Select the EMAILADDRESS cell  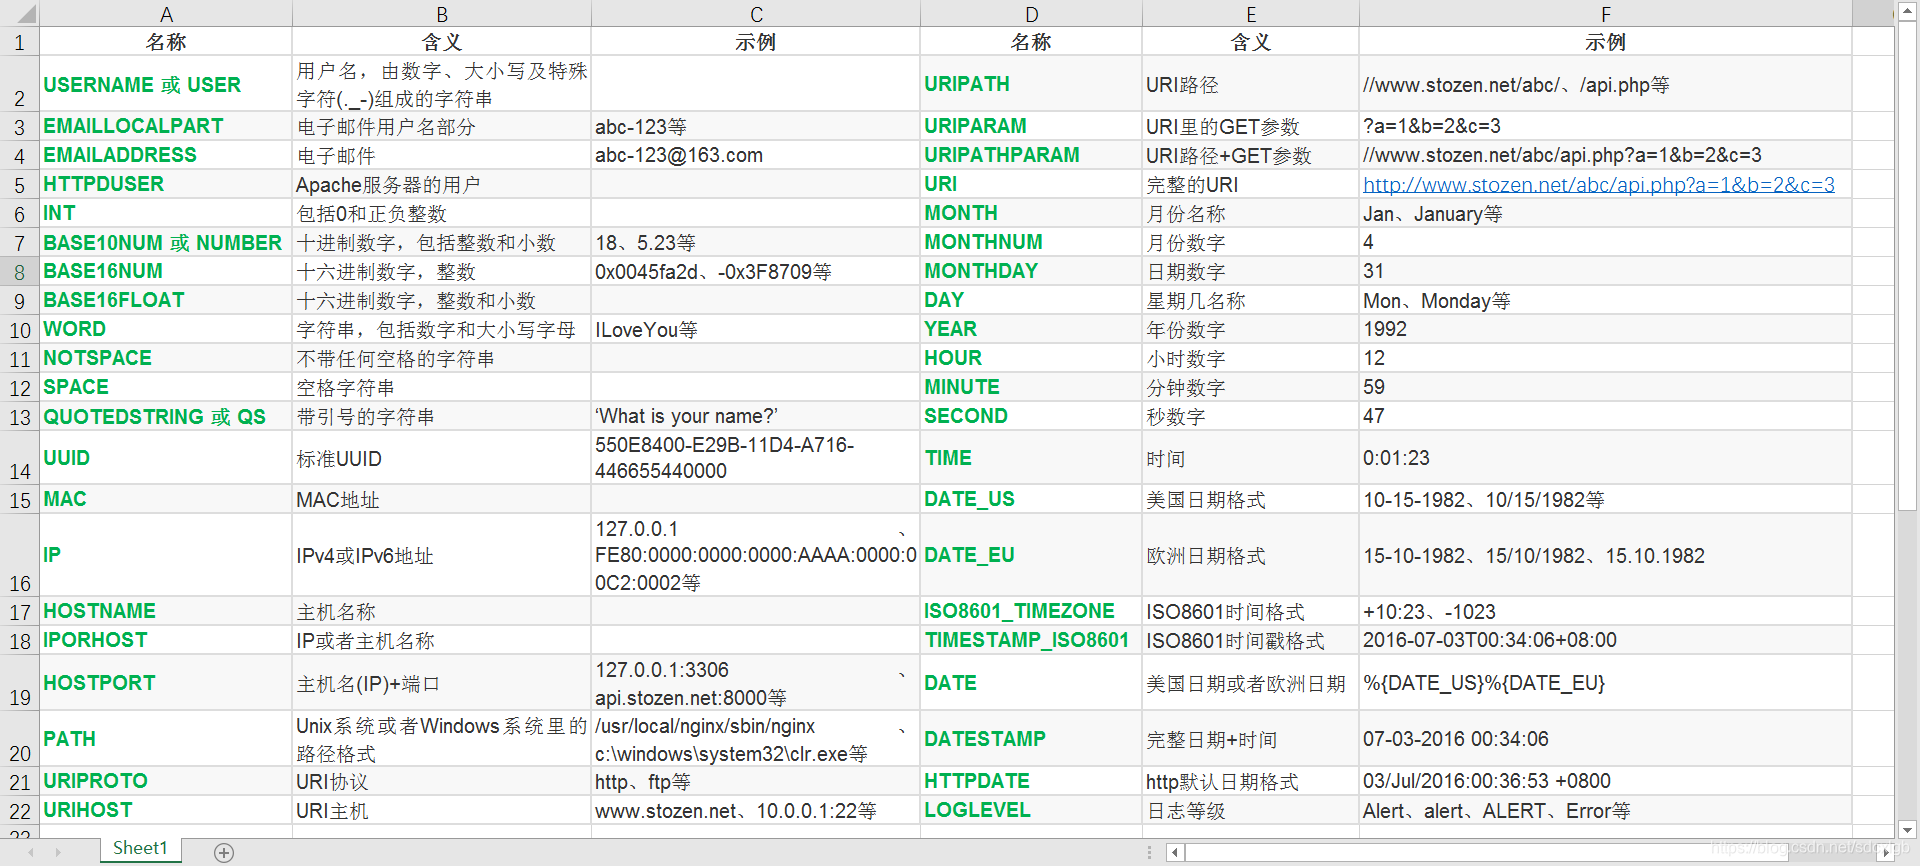pos(166,155)
